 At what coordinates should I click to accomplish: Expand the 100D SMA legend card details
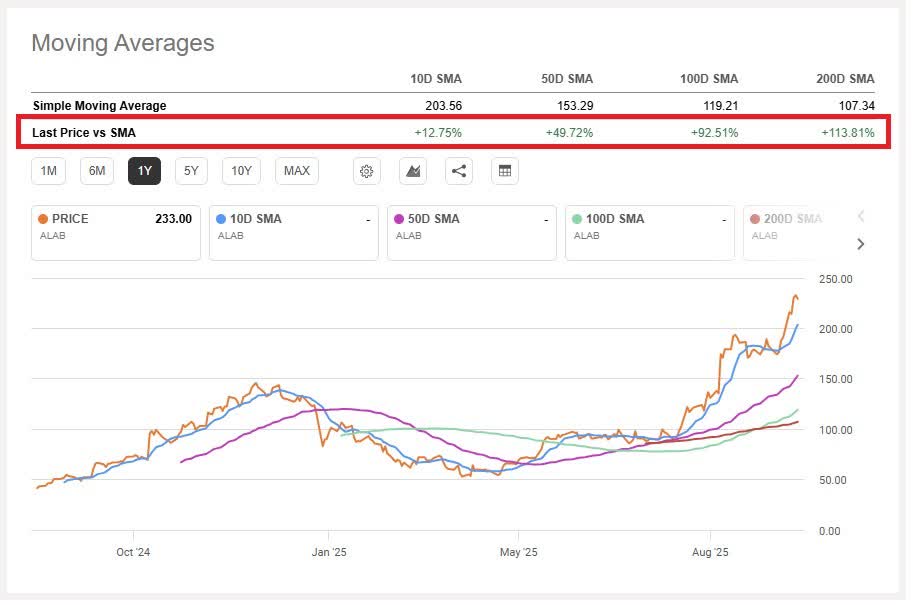pos(650,232)
